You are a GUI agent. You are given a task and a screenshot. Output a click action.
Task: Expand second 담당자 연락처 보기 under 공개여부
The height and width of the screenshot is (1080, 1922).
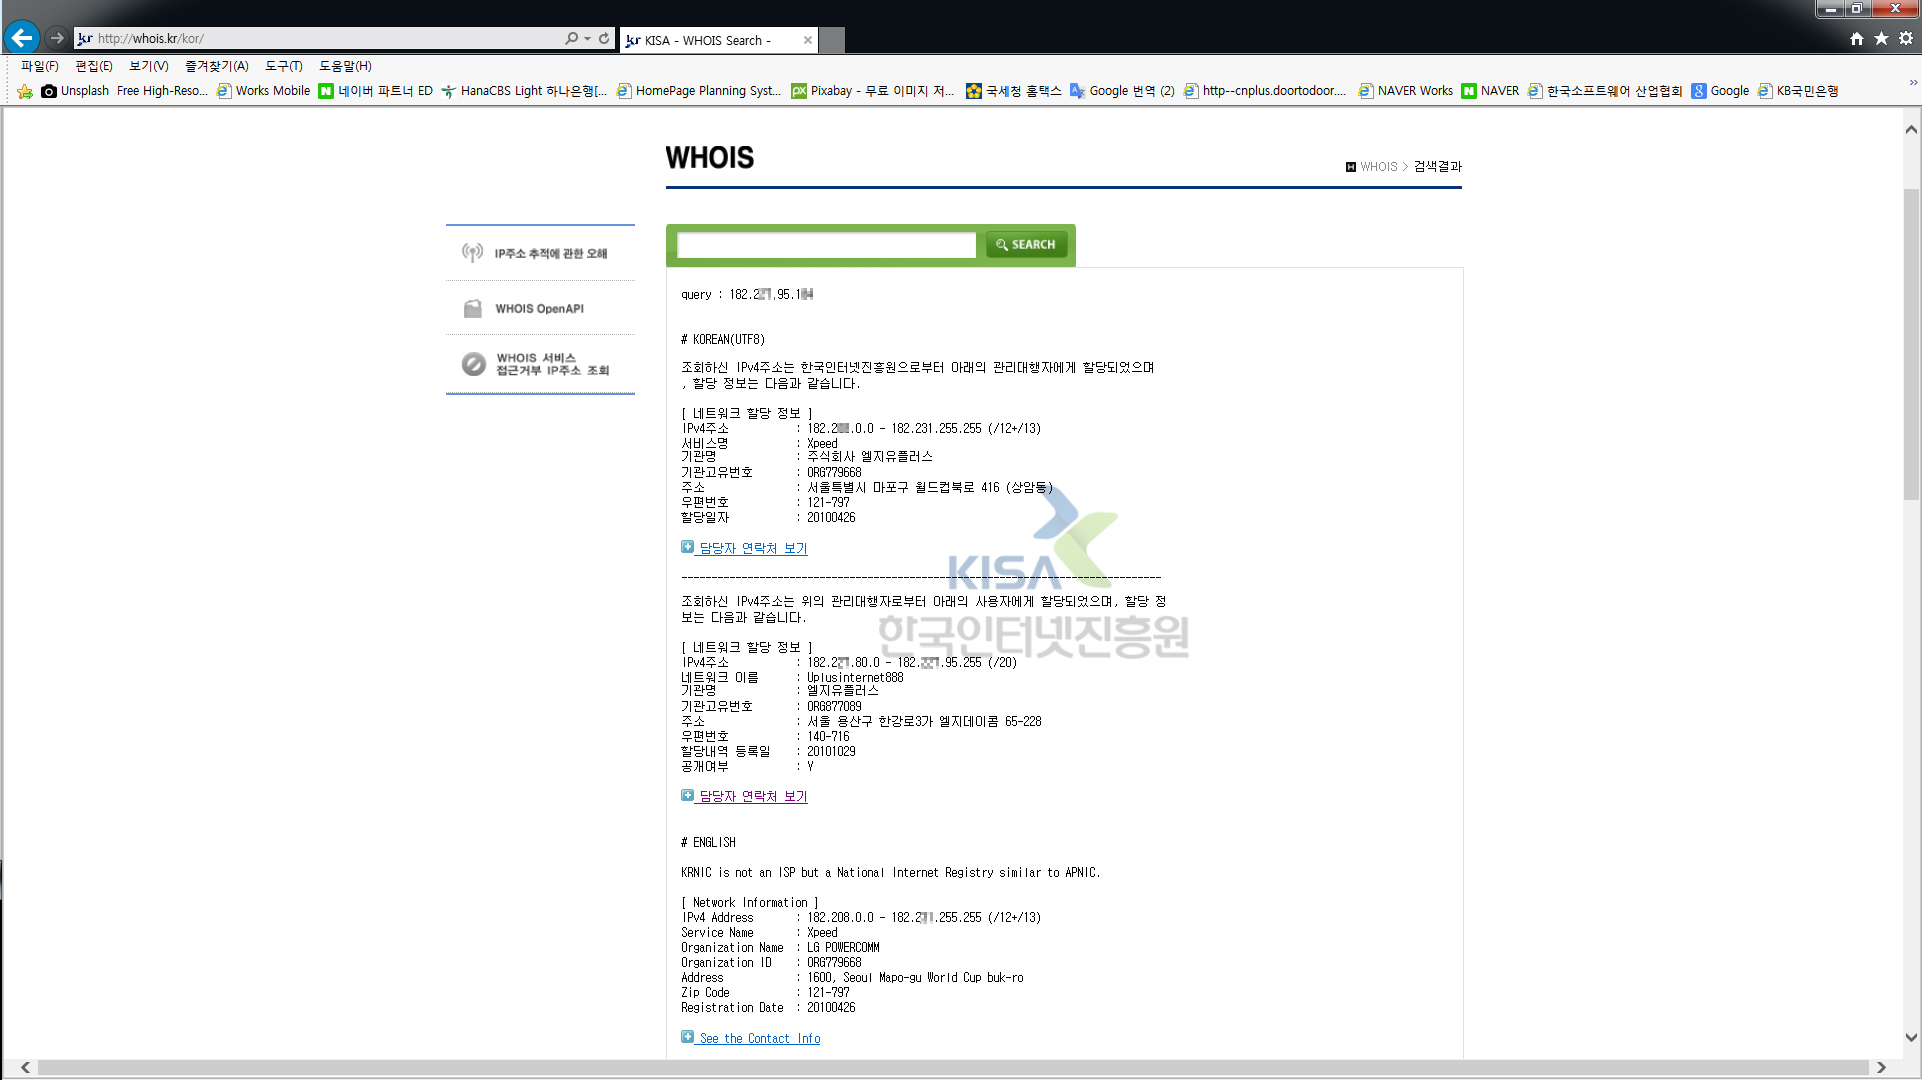tap(744, 796)
